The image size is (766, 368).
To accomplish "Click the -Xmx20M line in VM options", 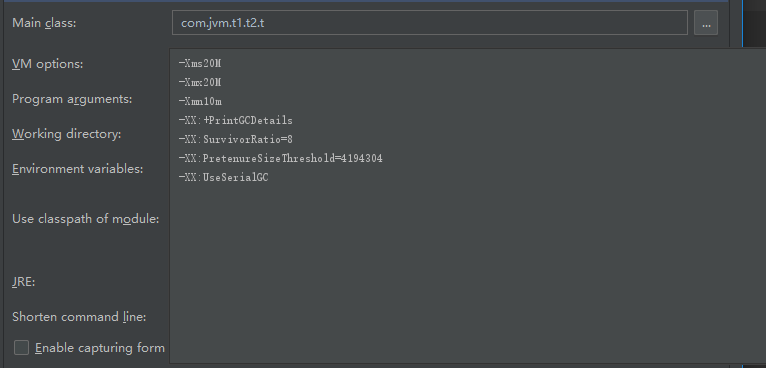I will (x=200, y=82).
